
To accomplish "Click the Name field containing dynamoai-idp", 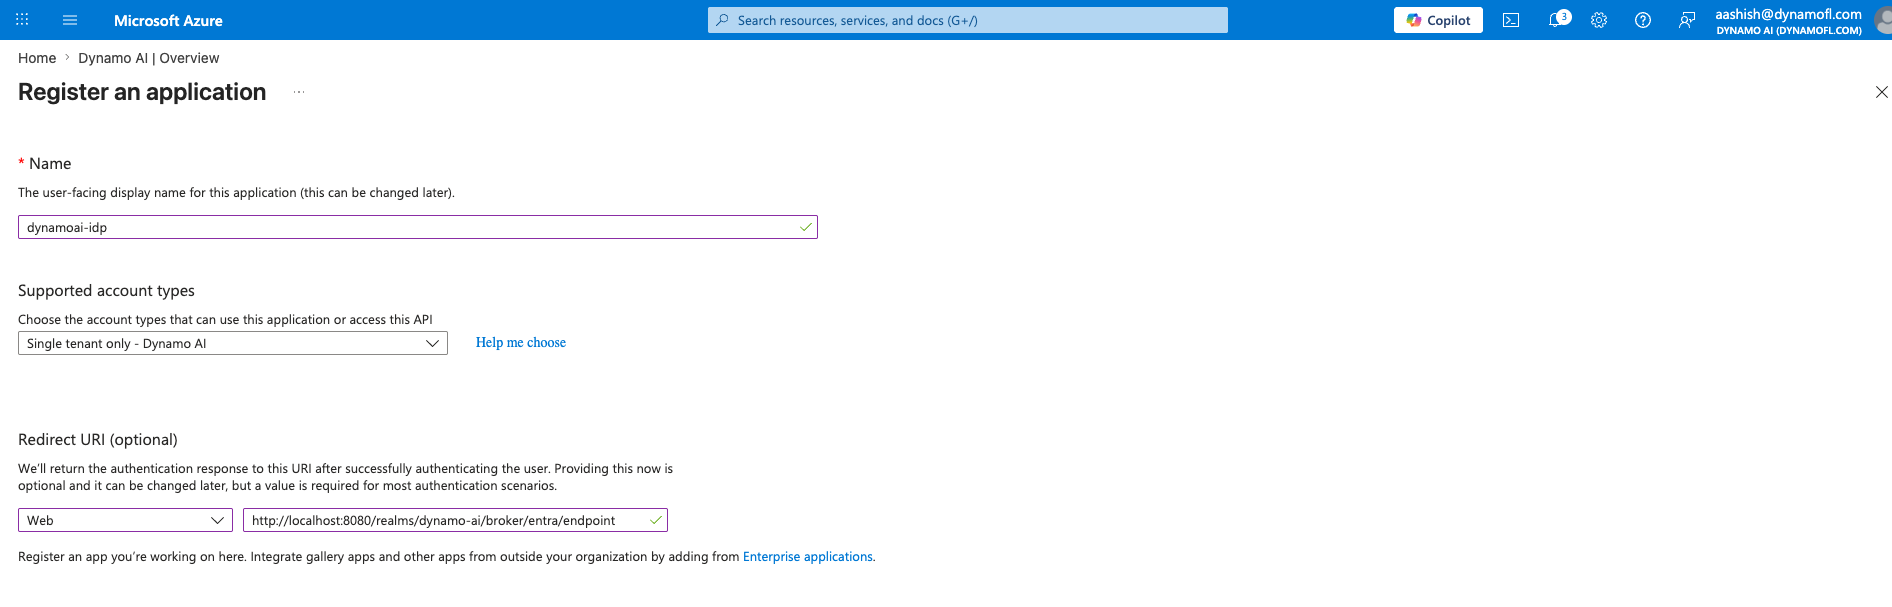I will (x=418, y=227).
